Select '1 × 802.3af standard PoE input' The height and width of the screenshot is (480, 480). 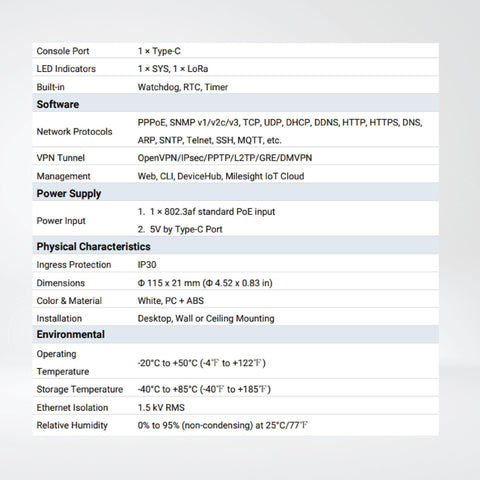tap(212, 212)
